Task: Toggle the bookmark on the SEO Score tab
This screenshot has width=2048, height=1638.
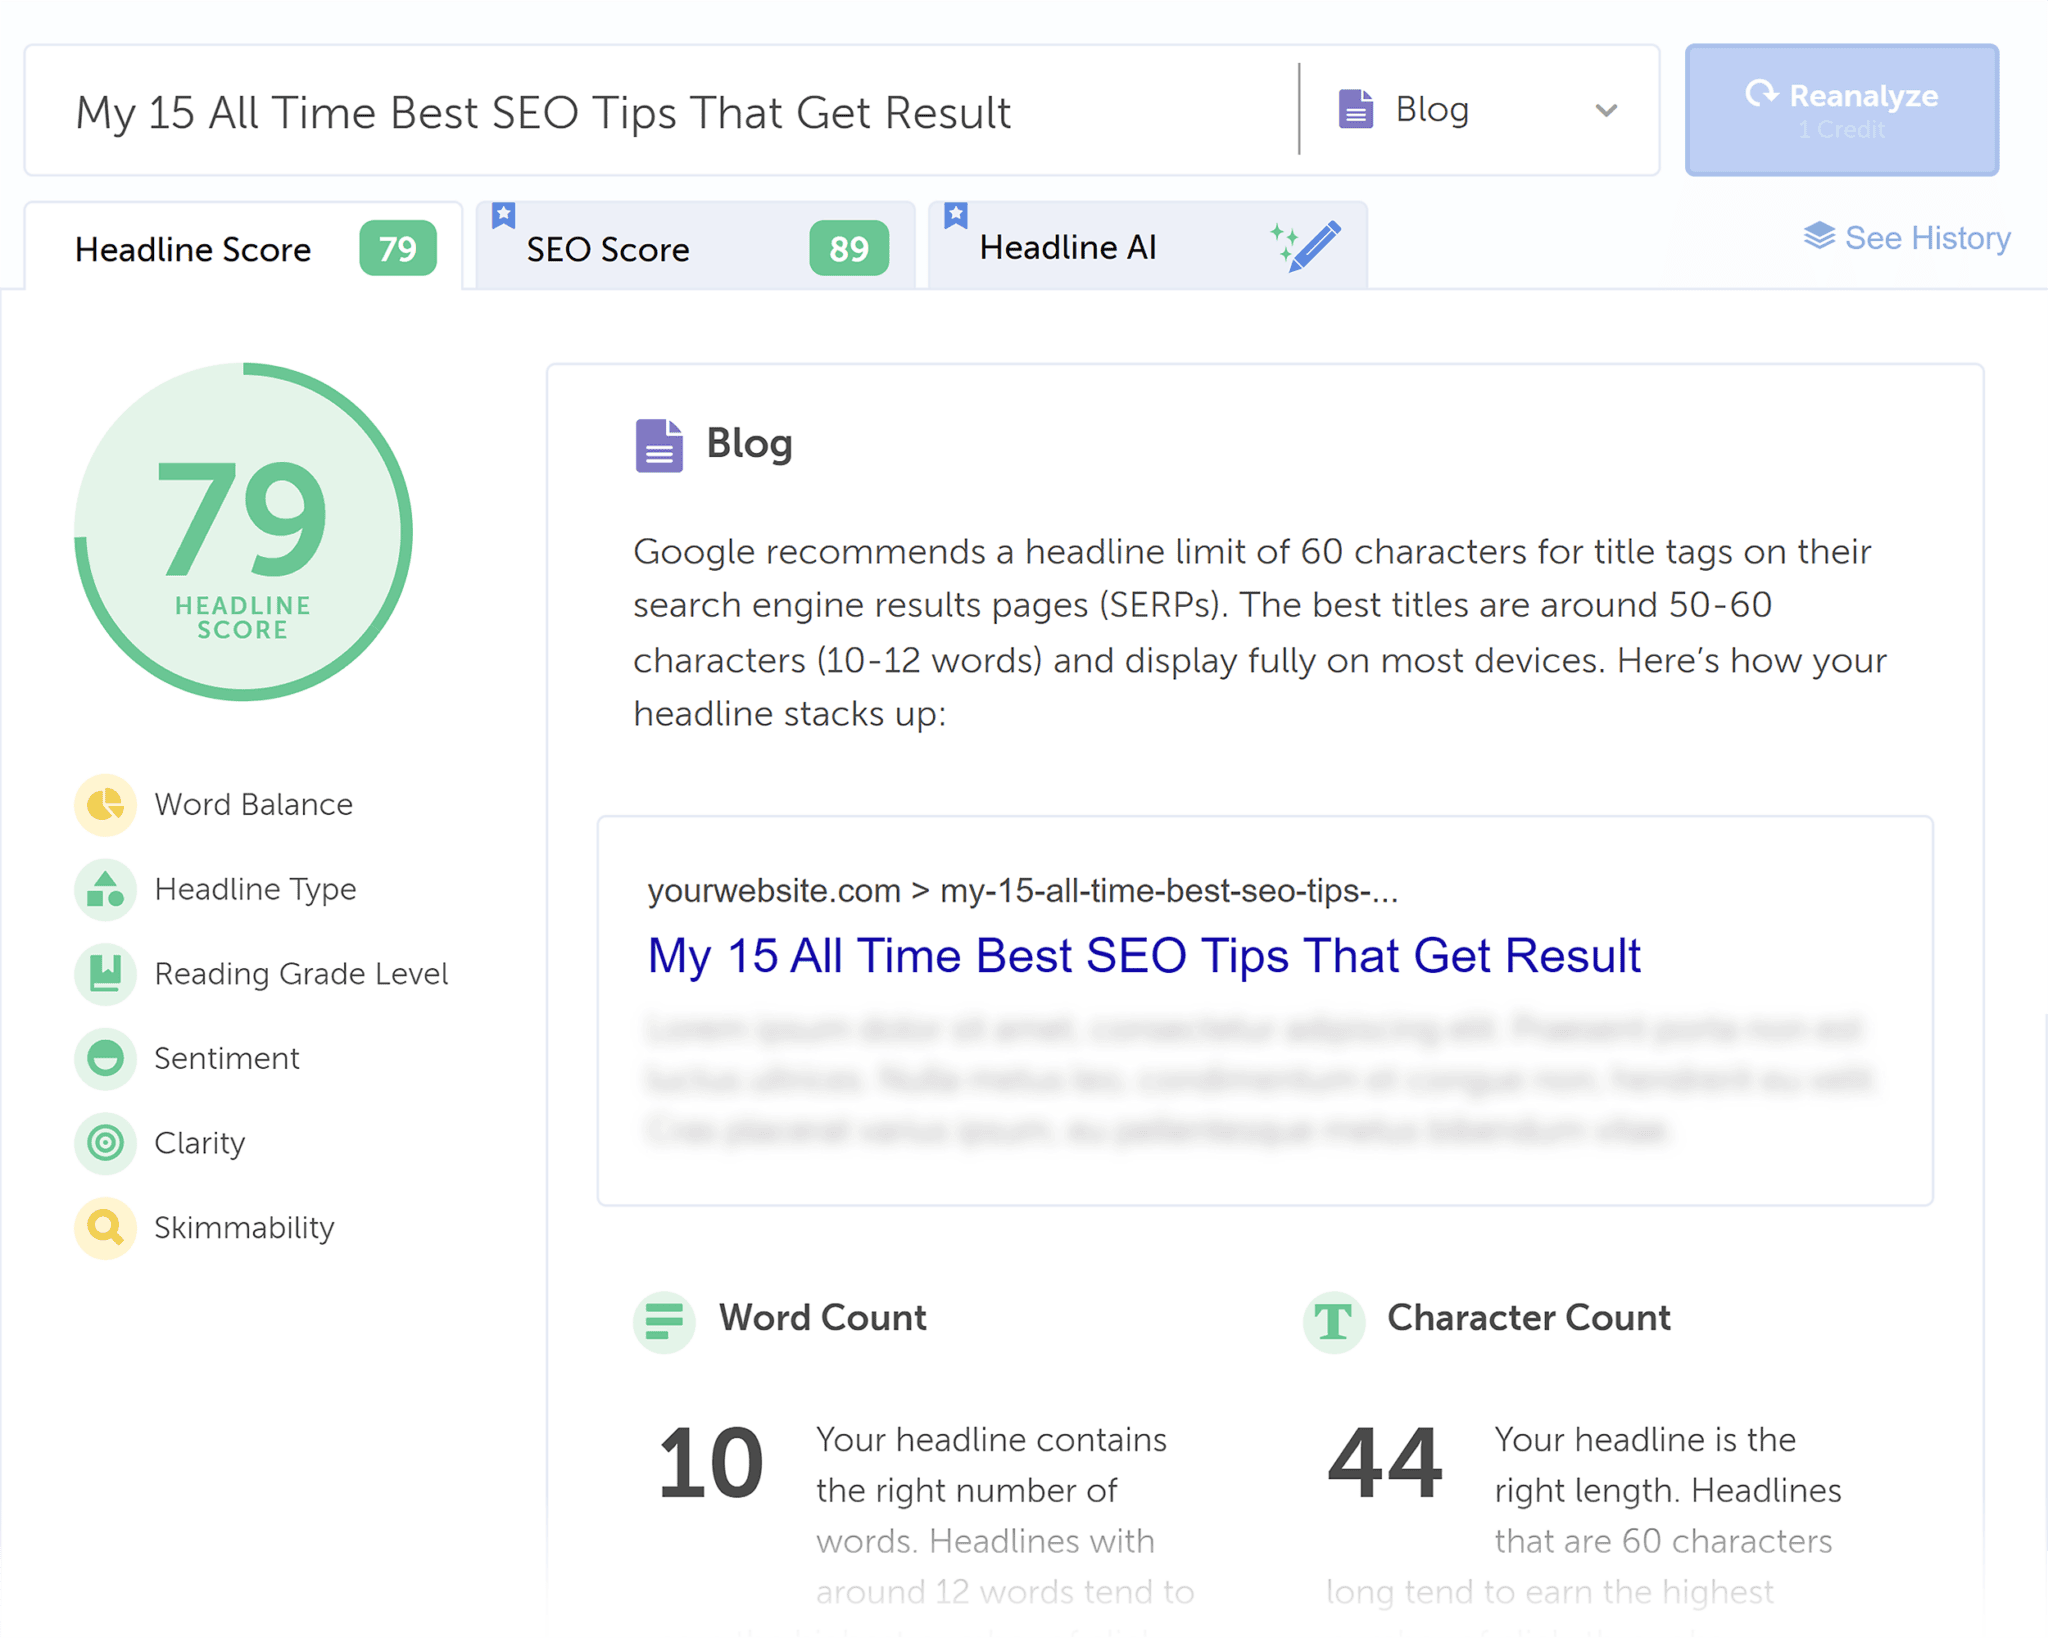Action: (504, 214)
